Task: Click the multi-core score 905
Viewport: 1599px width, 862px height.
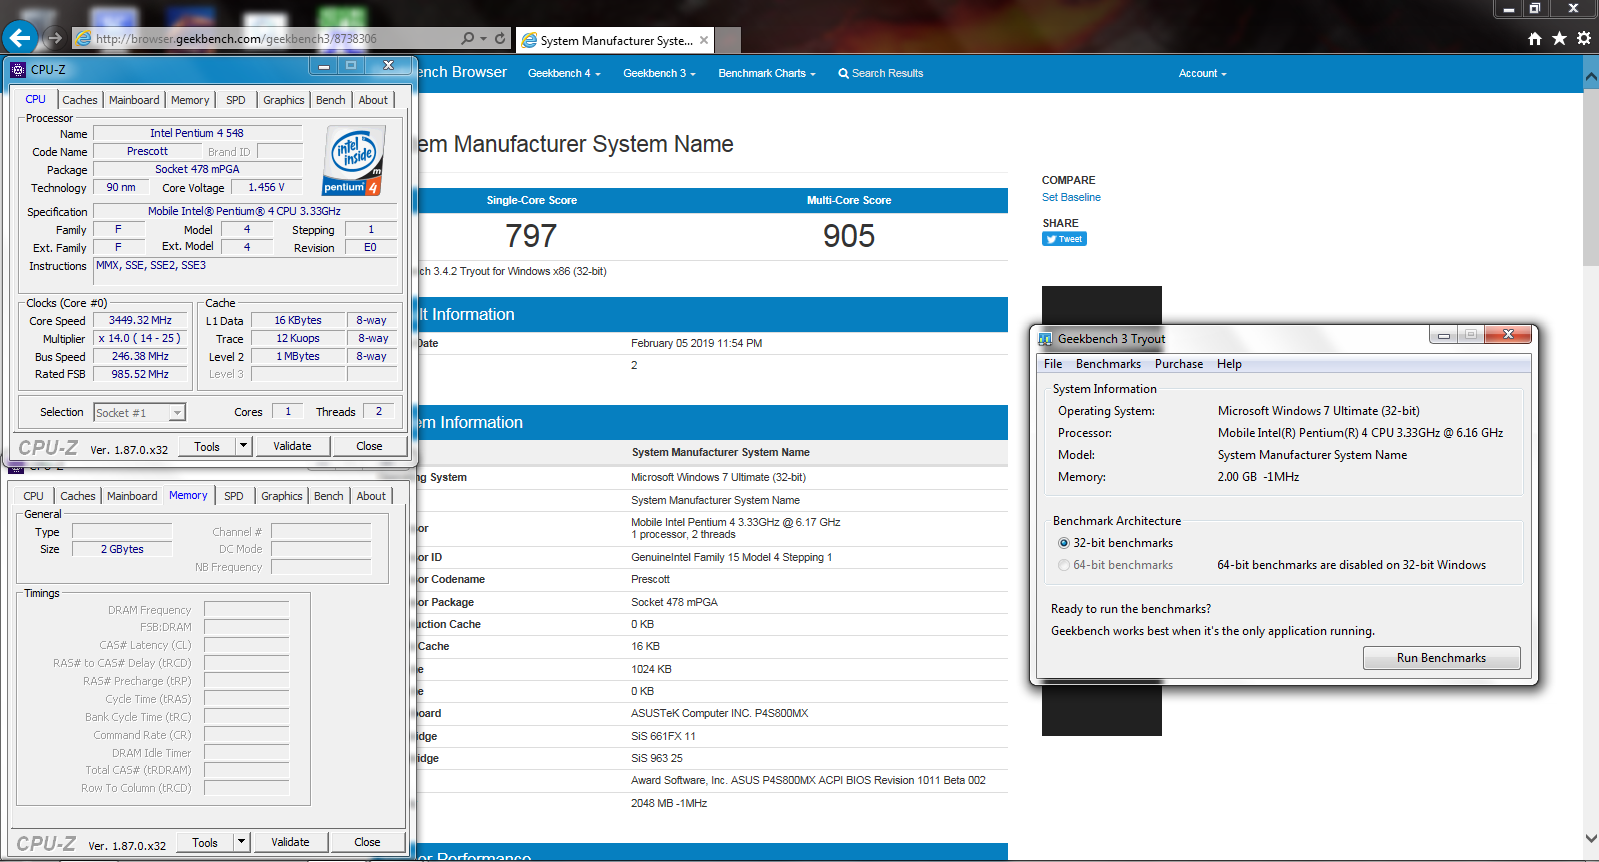Action: click(849, 236)
